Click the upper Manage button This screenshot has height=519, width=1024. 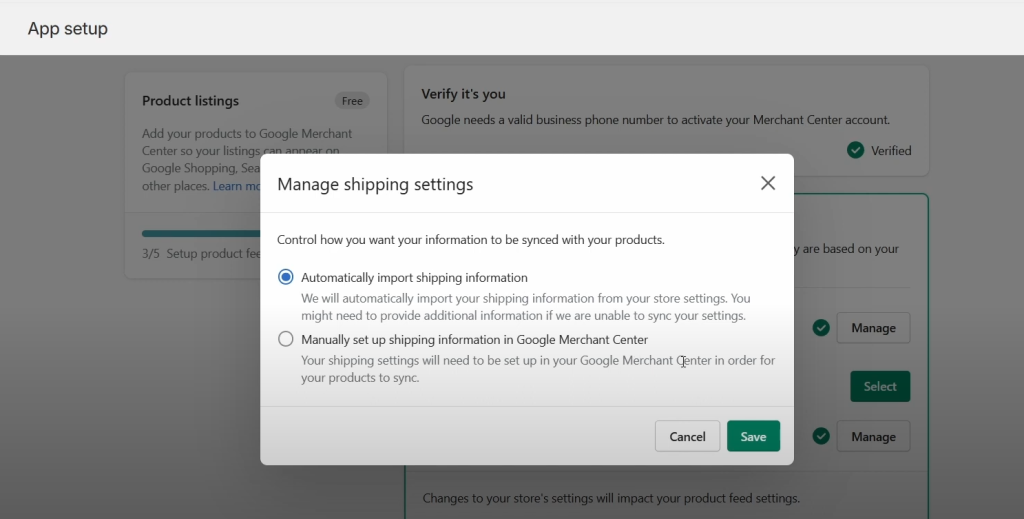click(873, 328)
